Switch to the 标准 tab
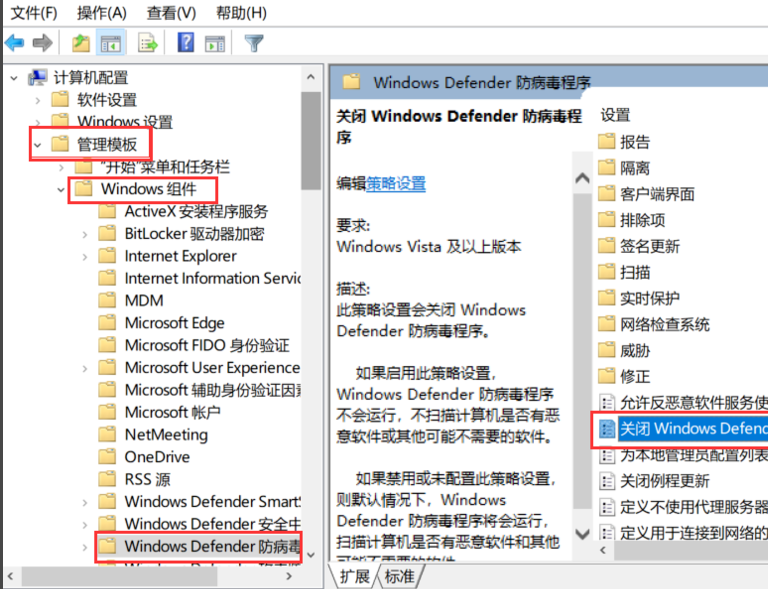Screen dimensions: 768x589 tap(400, 576)
